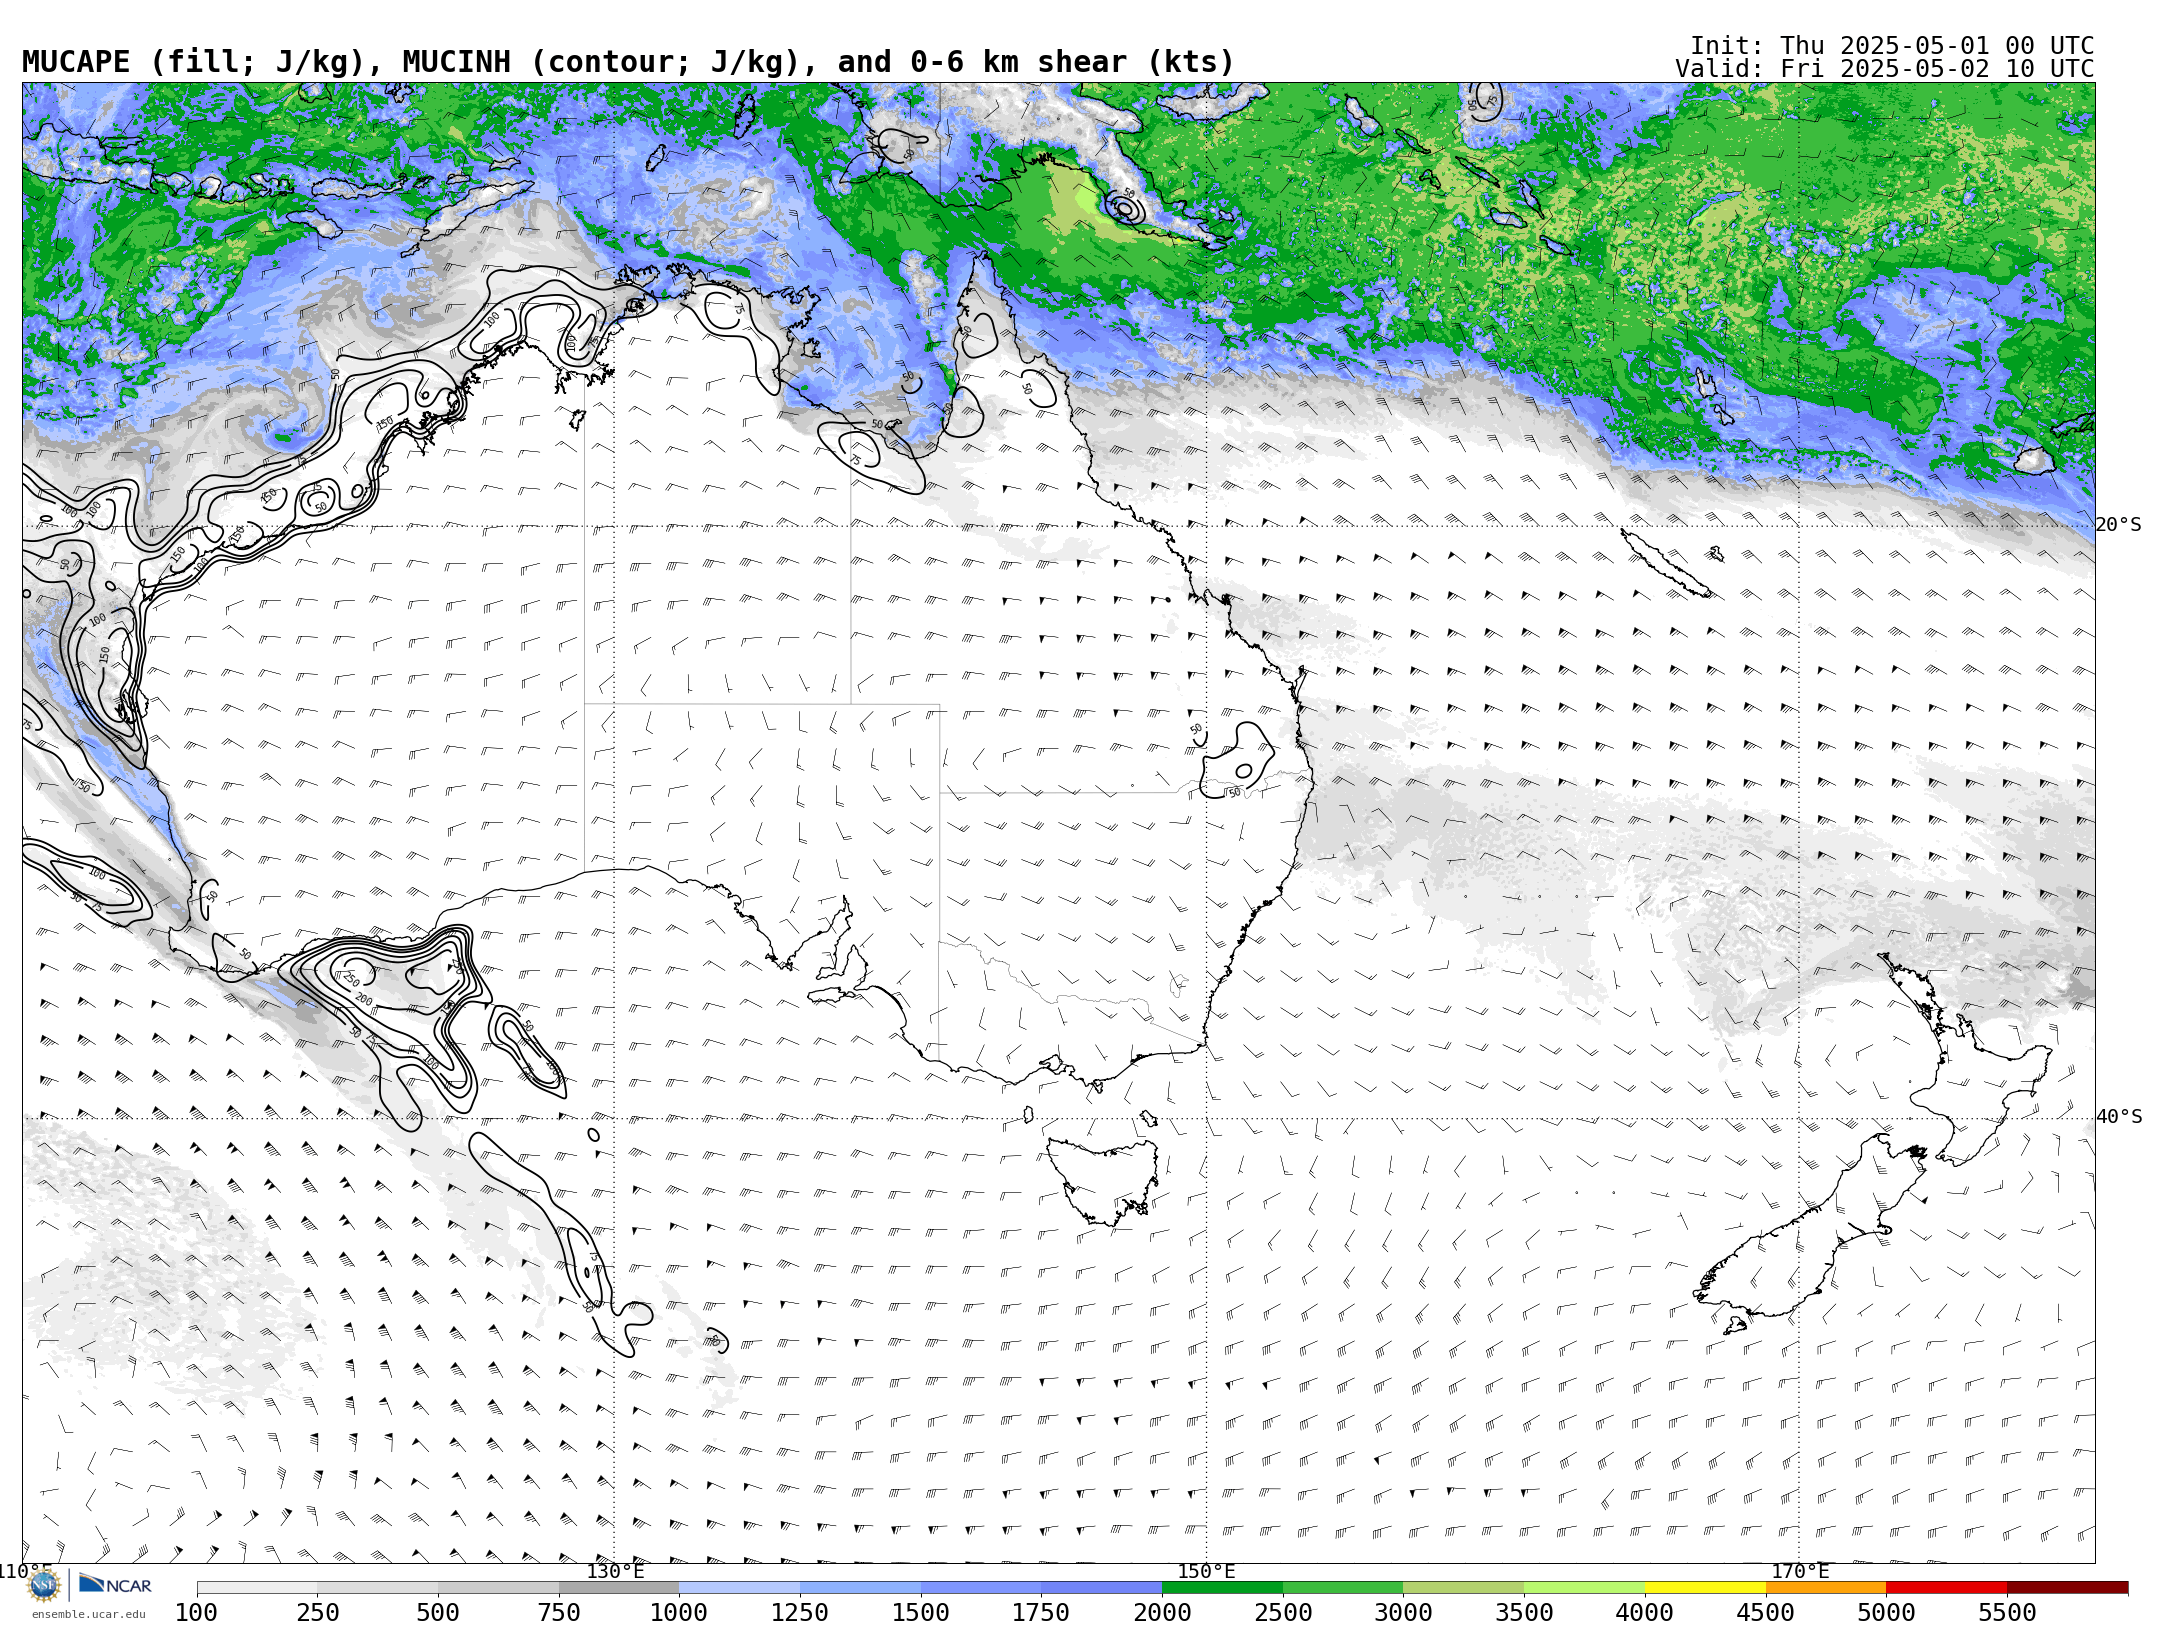Click the colorbar label 250
The width and height of the screenshot is (2160, 1626).
(317, 1613)
